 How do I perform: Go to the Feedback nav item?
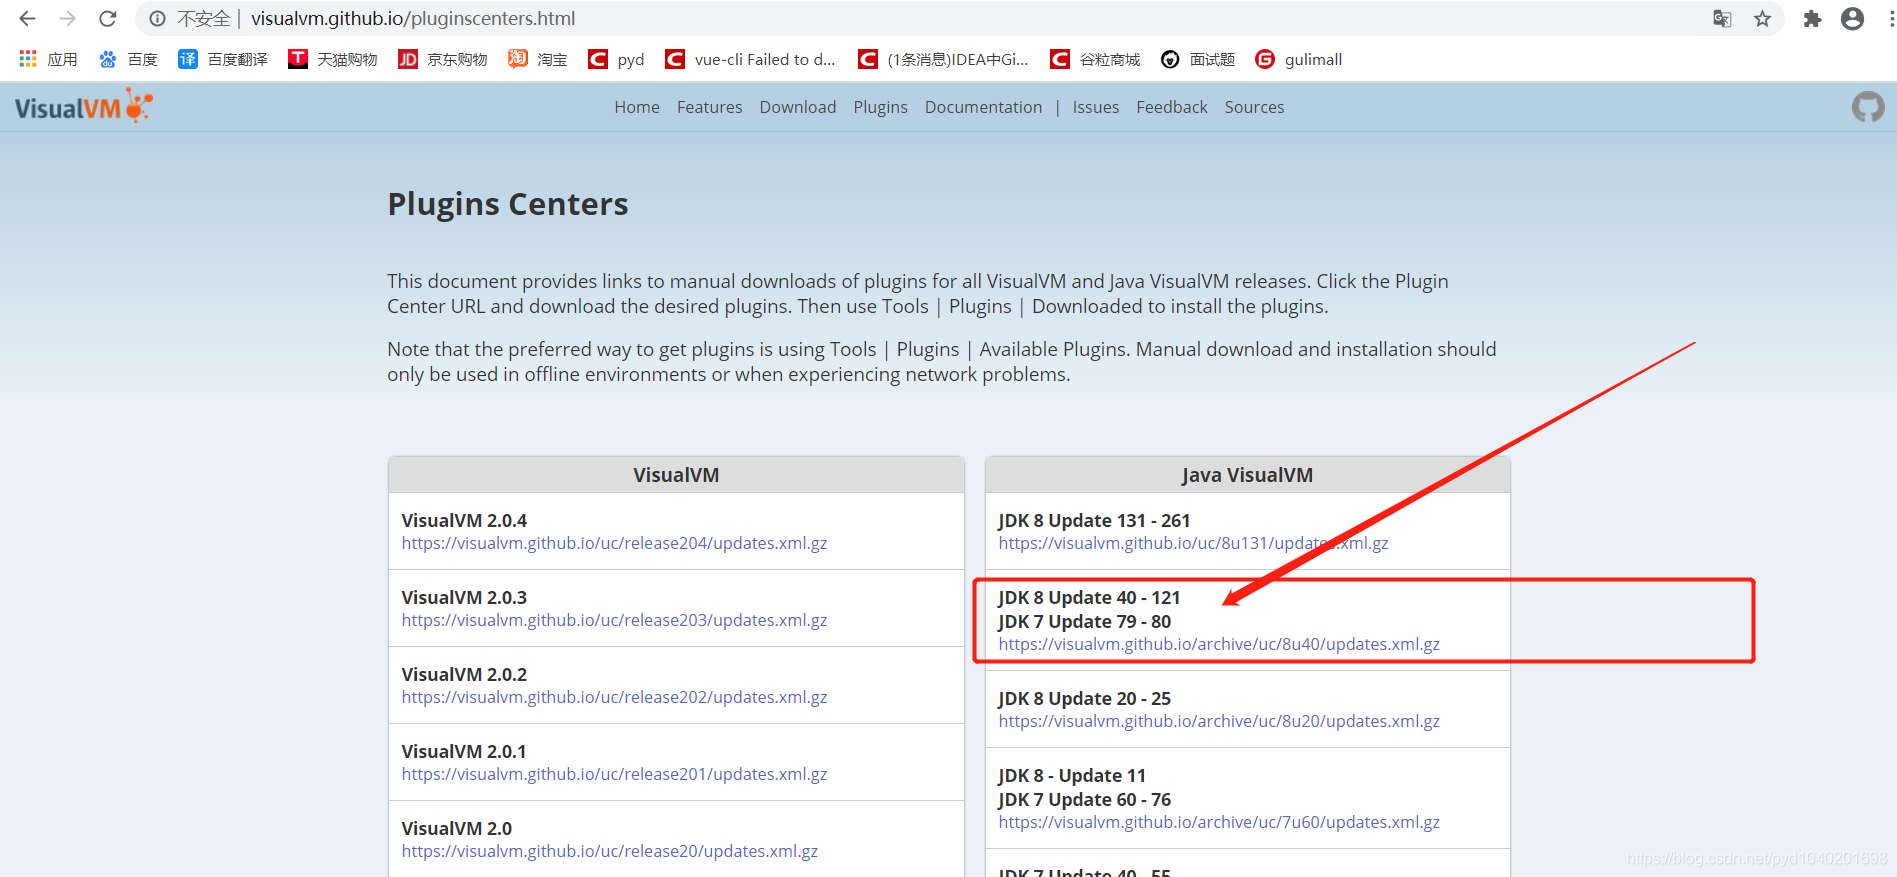click(1172, 107)
